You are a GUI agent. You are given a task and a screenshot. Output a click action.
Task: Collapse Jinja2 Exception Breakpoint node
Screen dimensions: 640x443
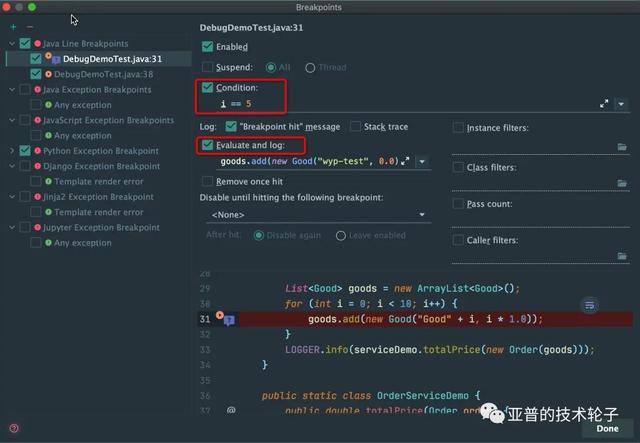coord(12,197)
